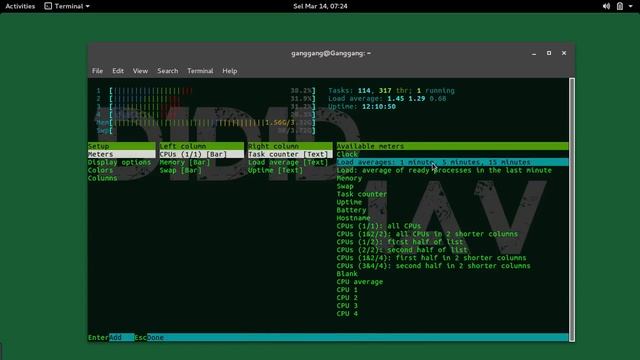640x360 pixels.
Task: Click the date and time in top bar
Action: pyautogui.click(x=320, y=6)
